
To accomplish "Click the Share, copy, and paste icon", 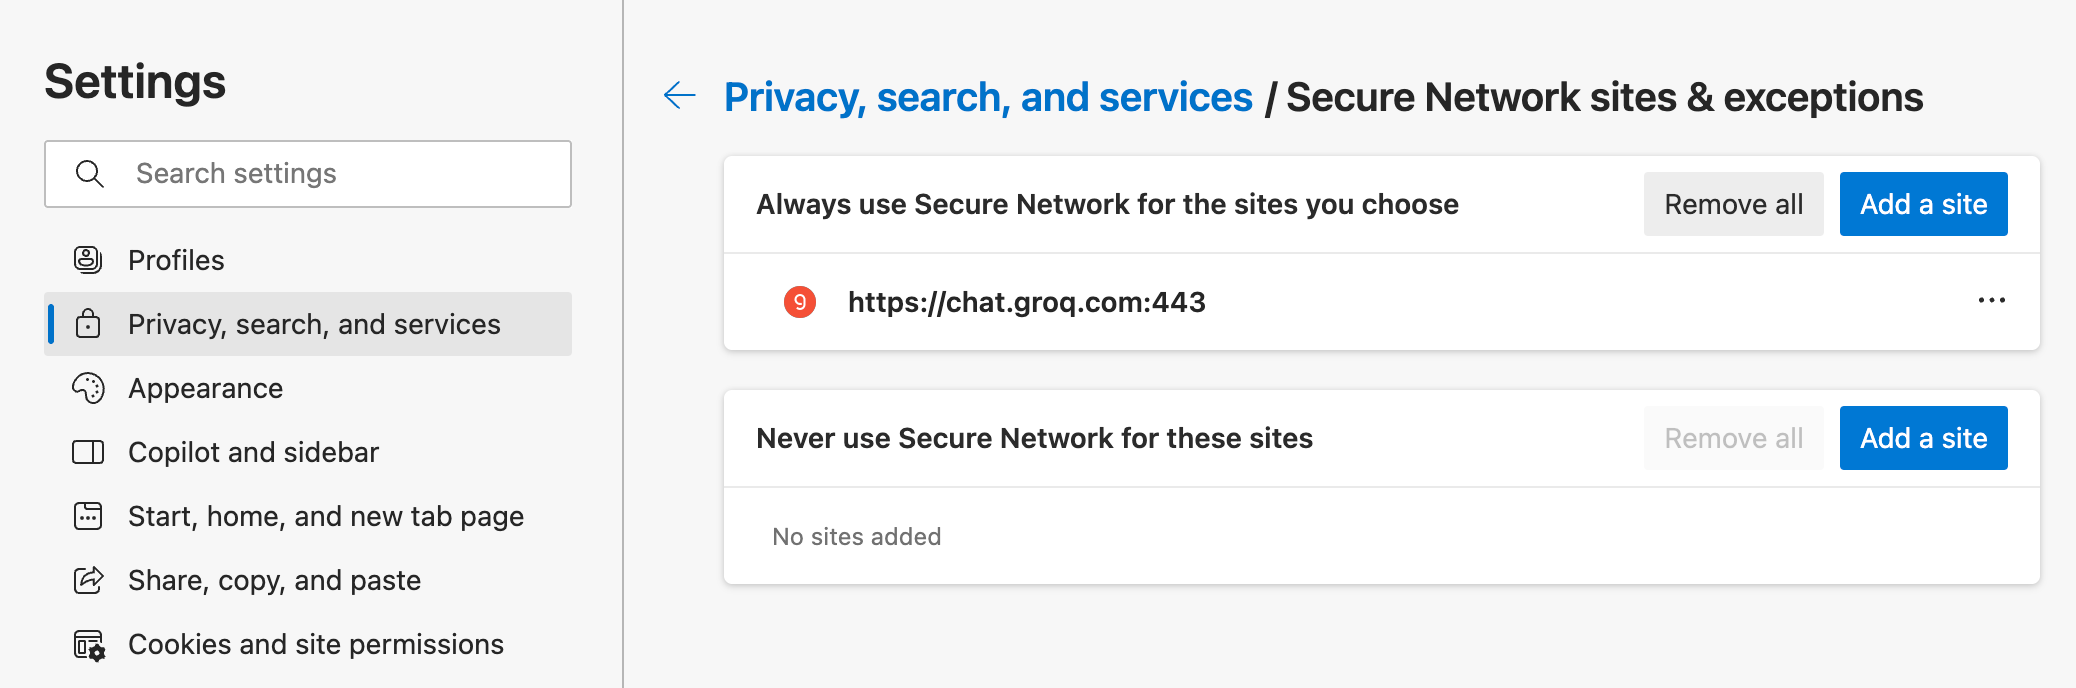I will pos(88,580).
